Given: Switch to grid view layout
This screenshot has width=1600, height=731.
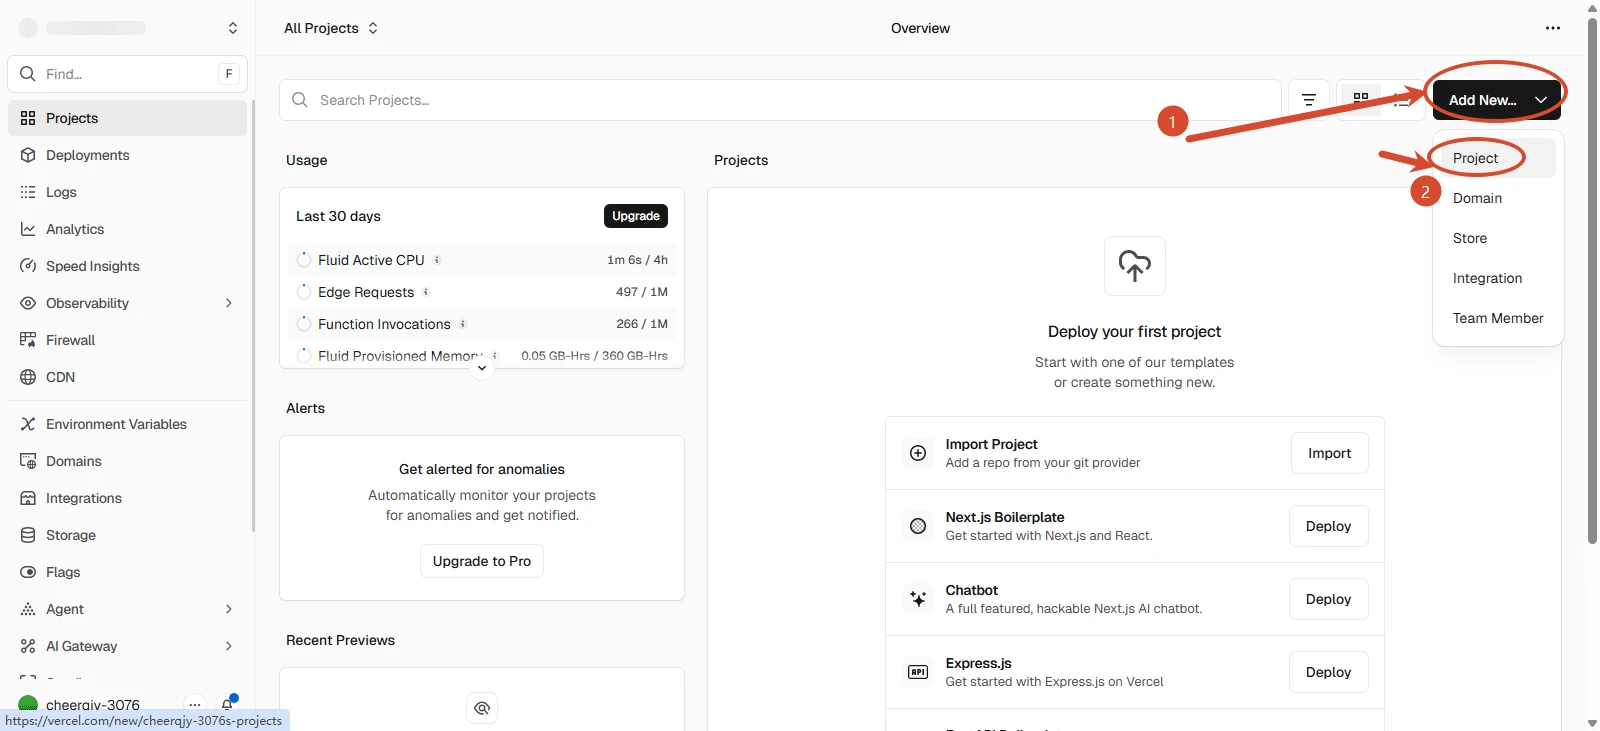Looking at the screenshot, I should pyautogui.click(x=1361, y=99).
